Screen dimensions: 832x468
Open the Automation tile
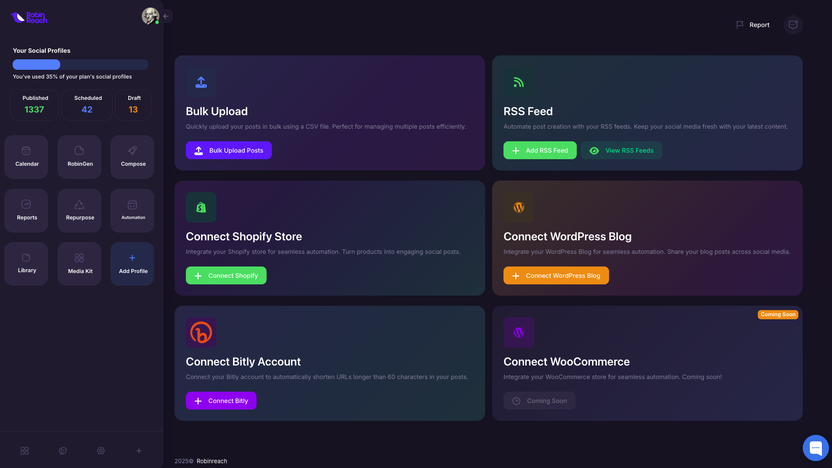[132, 210]
